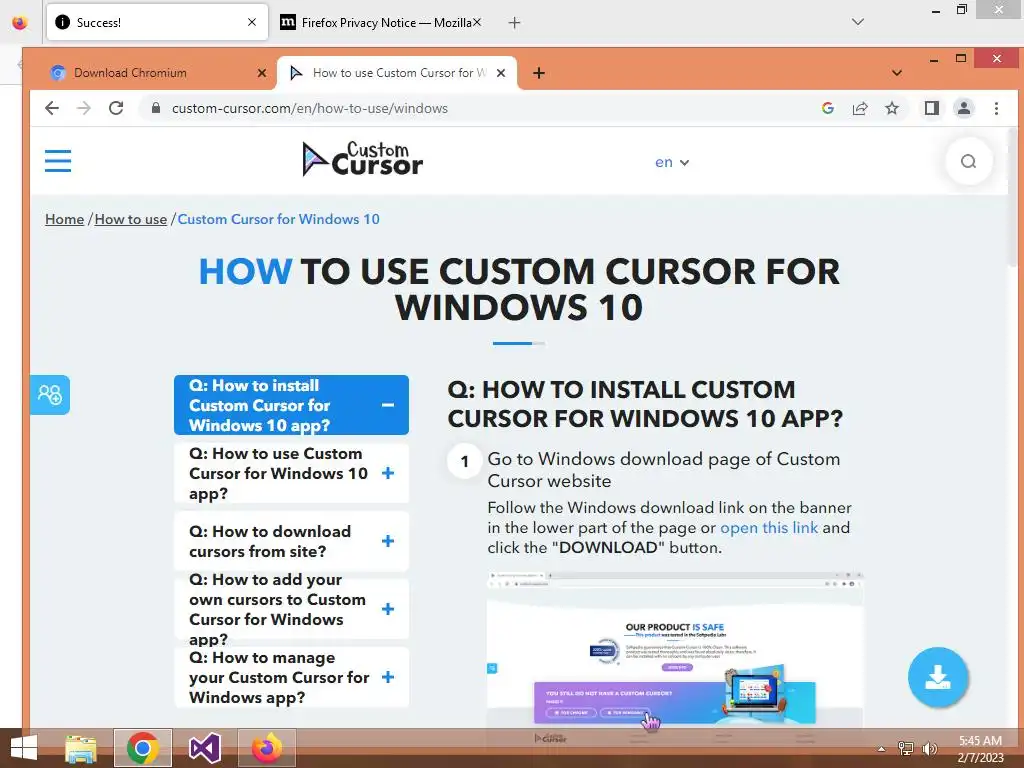Expand 'How to add your own cursors' question
The width and height of the screenshot is (1024, 768).
coord(291,609)
